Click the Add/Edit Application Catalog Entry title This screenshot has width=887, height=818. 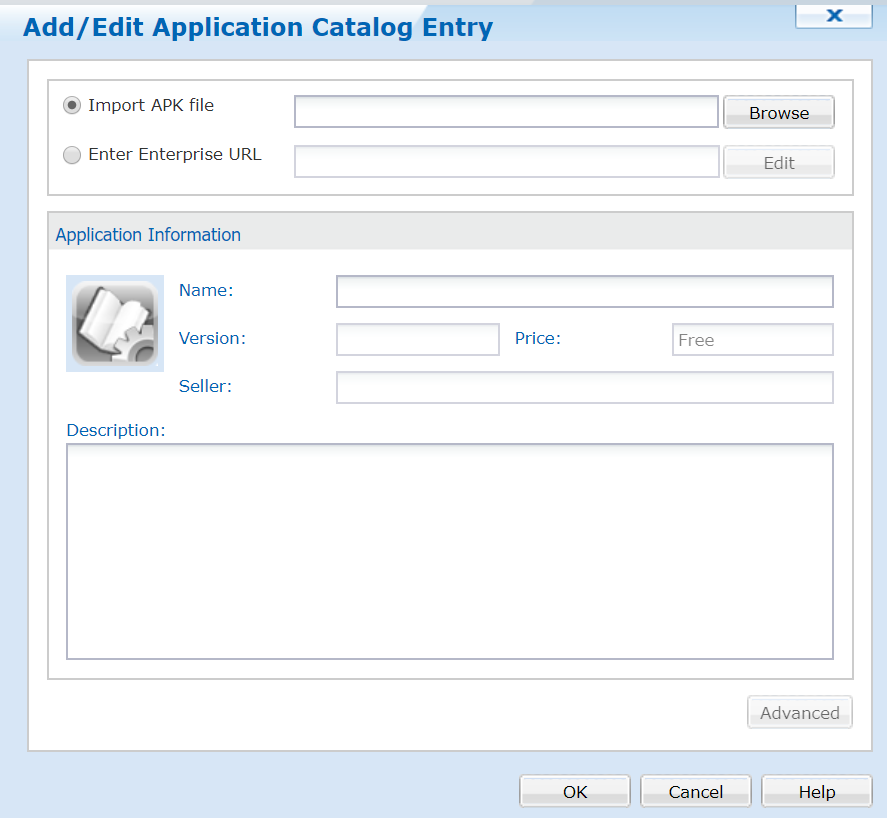(x=258, y=28)
